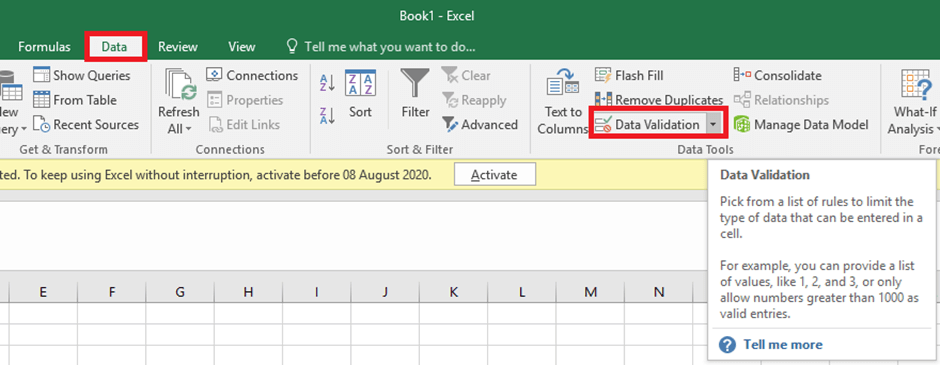Viewport: 940px width, 365px height.
Task: Follow the Tell me more link
Action: click(x=782, y=345)
